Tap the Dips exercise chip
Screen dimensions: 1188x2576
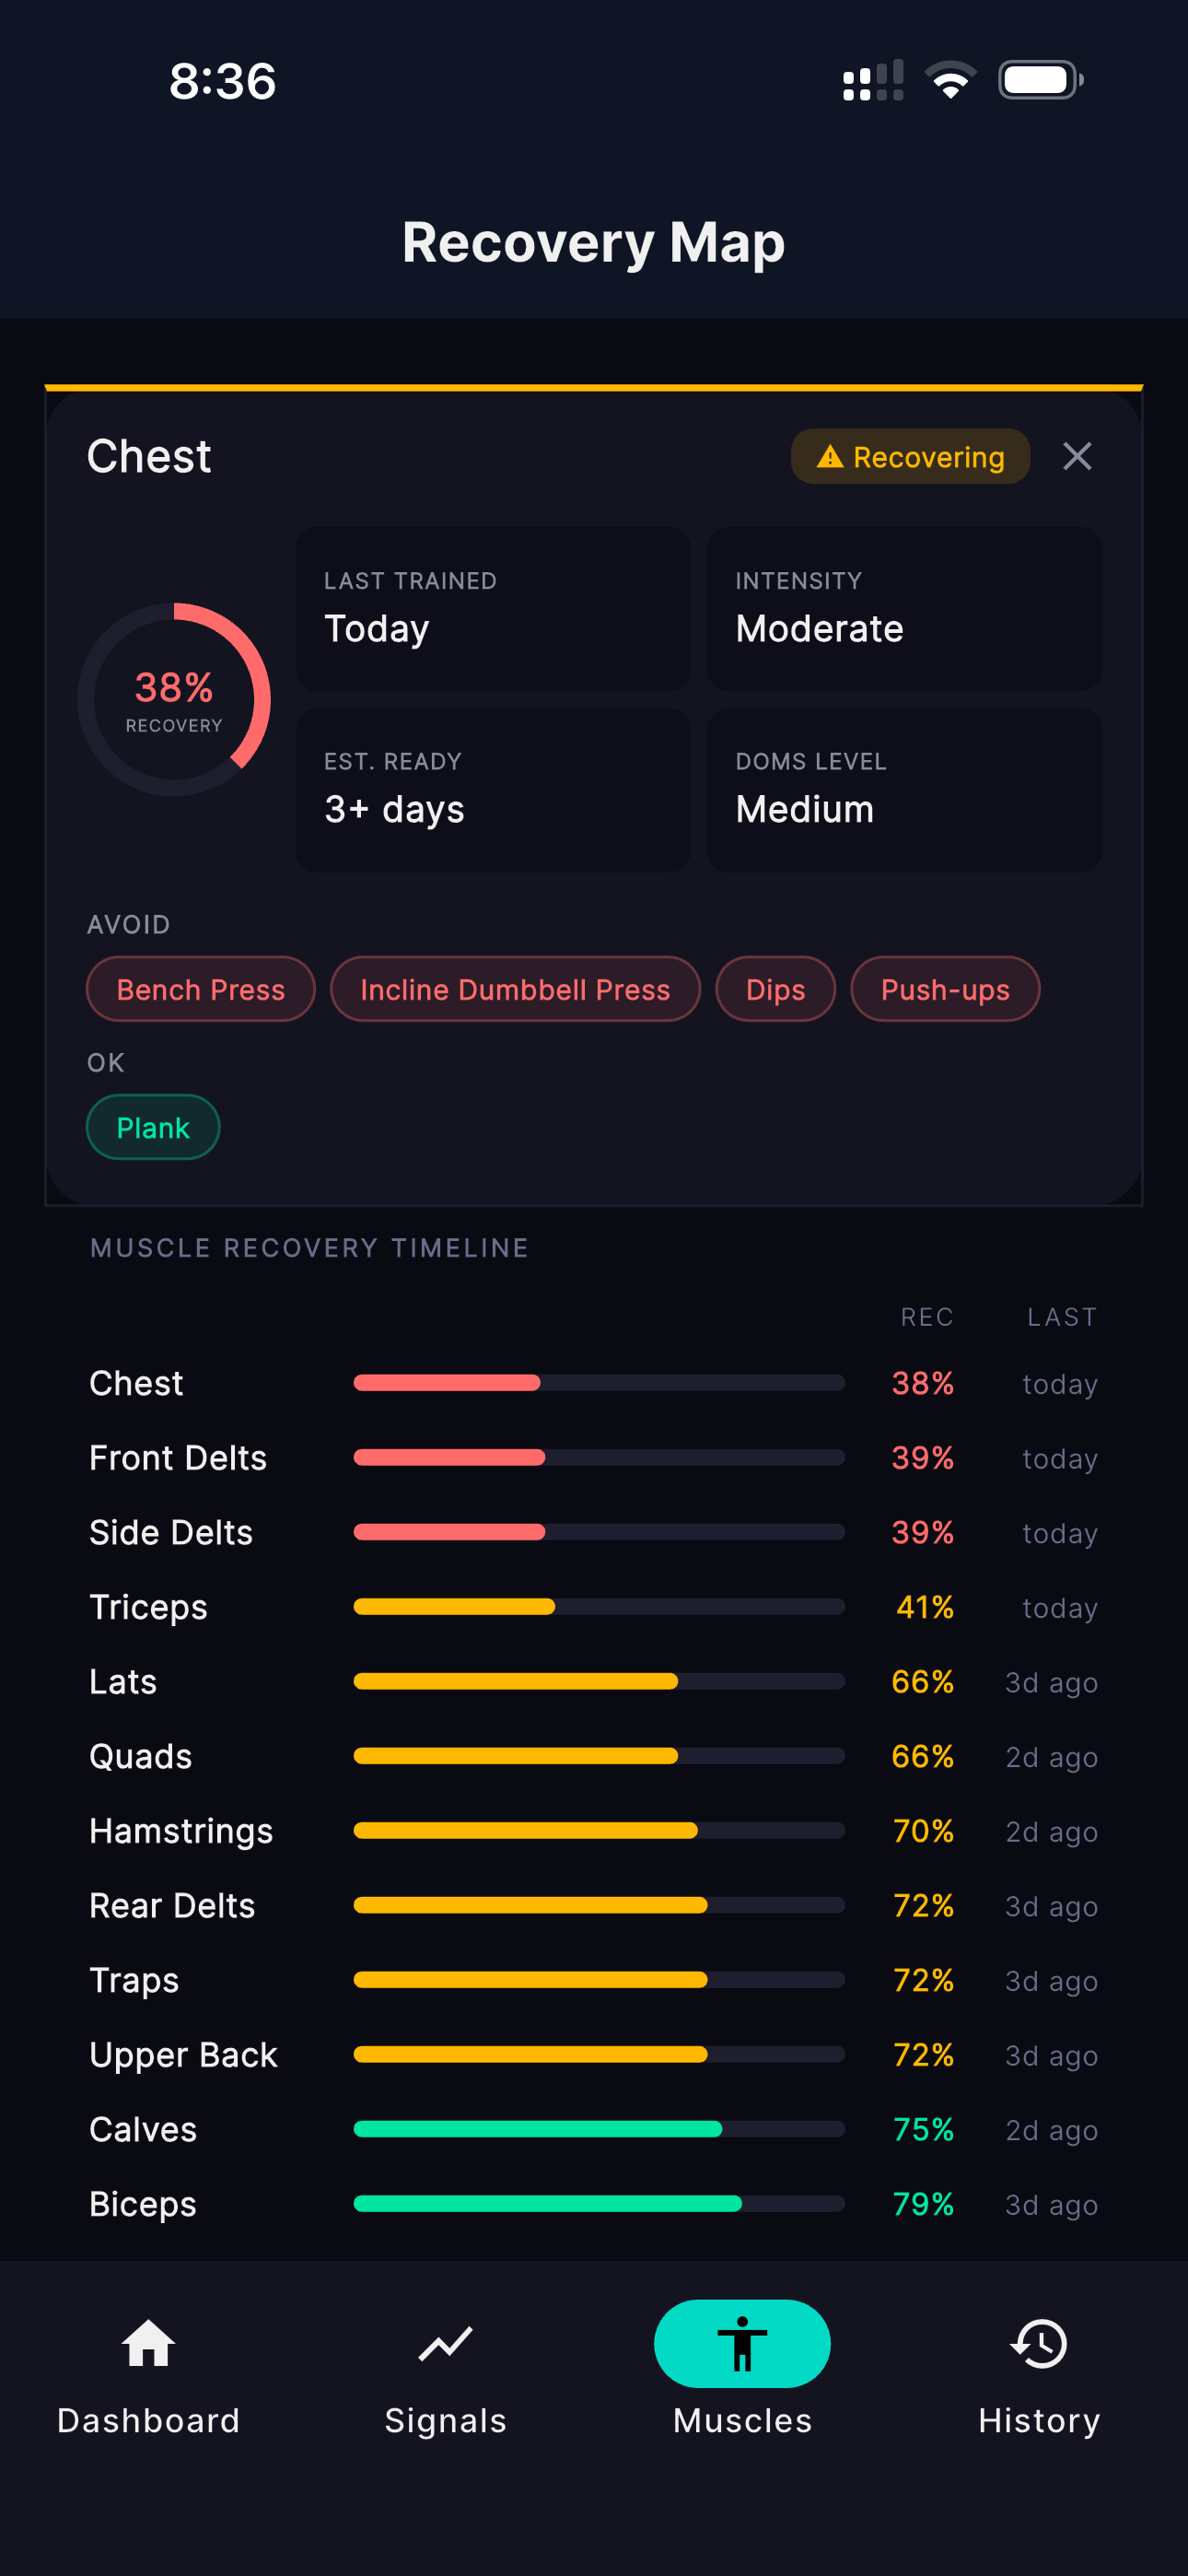[x=775, y=990]
